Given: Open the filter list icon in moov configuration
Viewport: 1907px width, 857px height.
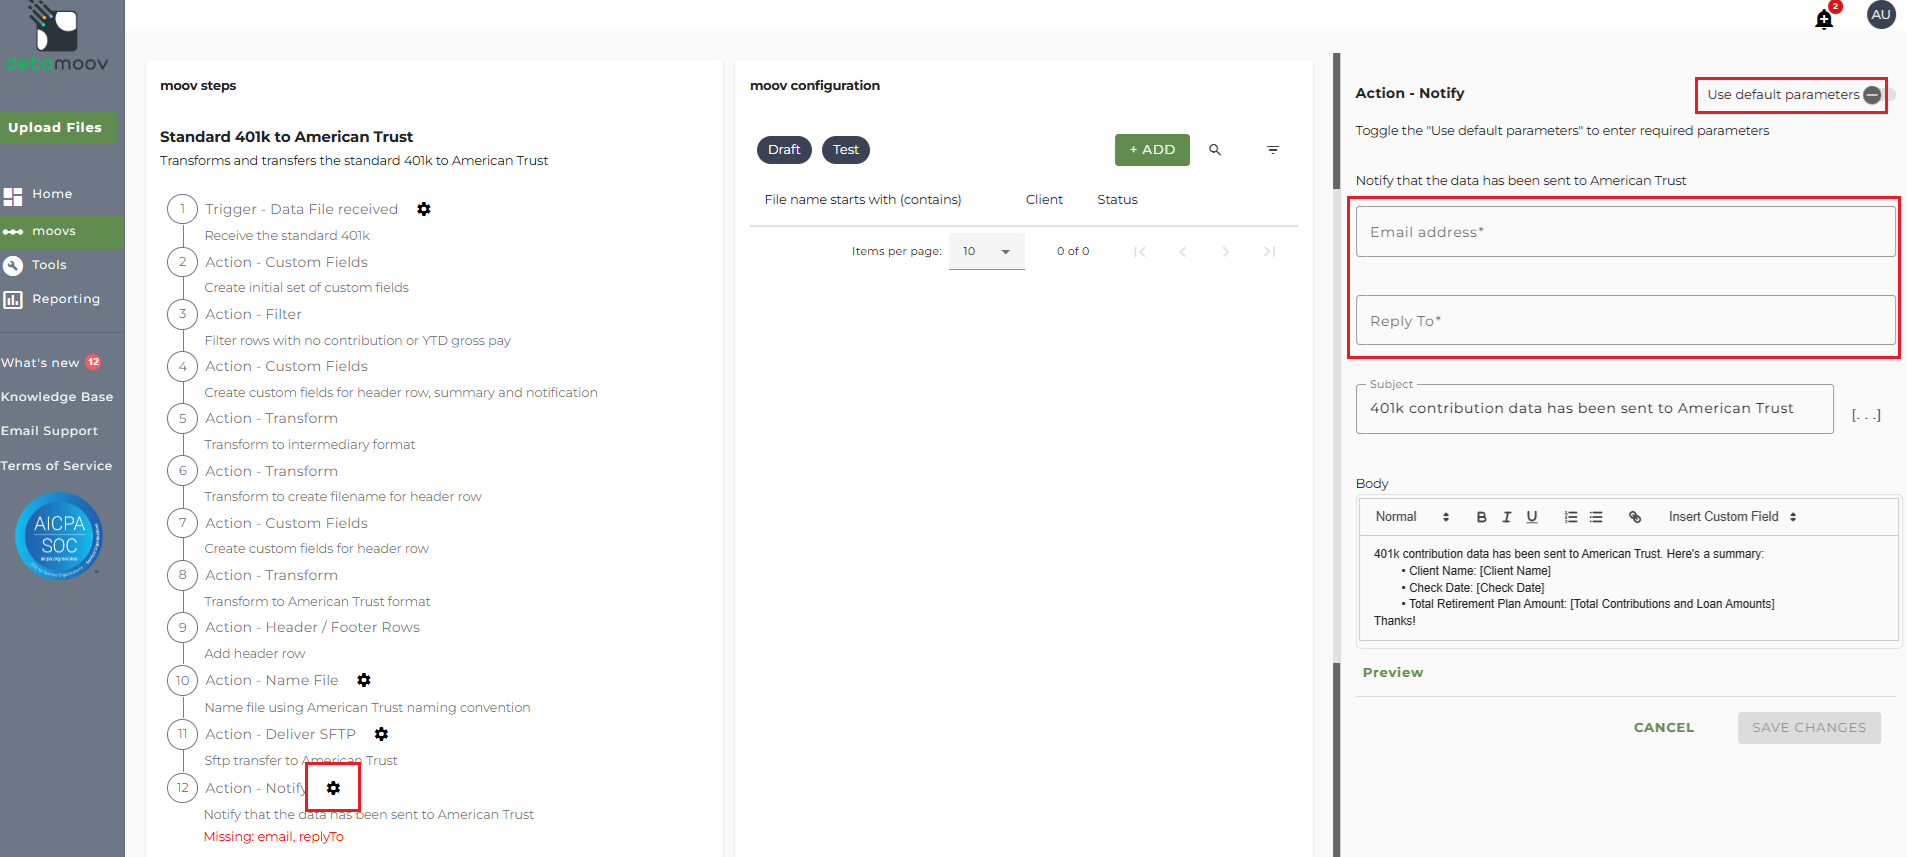Looking at the screenshot, I should click(1273, 150).
